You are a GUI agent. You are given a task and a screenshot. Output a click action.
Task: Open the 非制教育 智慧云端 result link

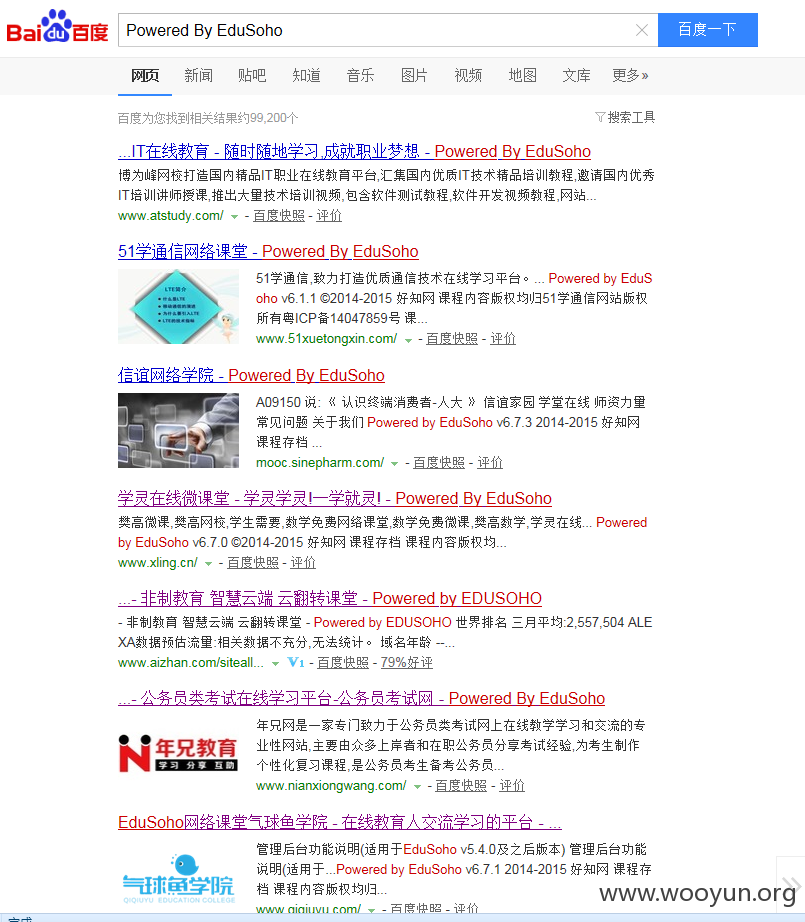[x=330, y=599]
